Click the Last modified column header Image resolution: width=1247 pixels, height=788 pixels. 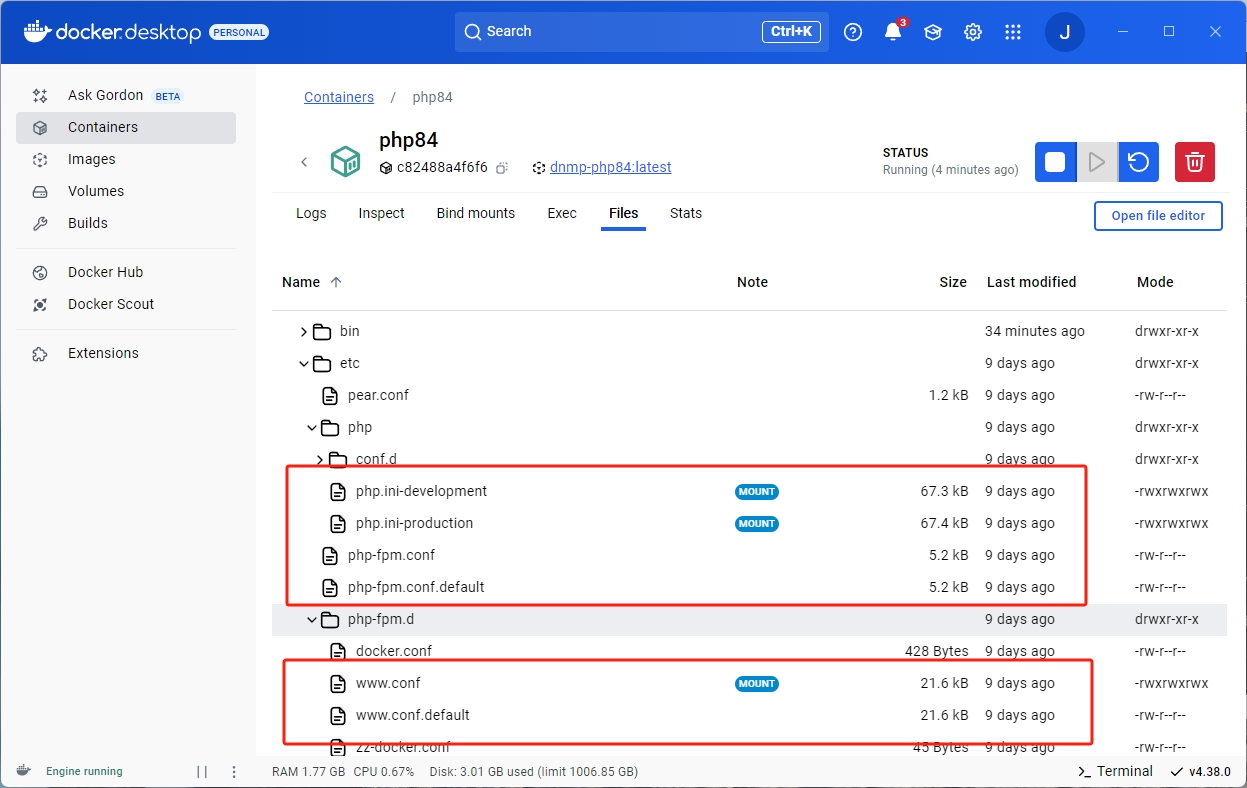pos(1031,282)
